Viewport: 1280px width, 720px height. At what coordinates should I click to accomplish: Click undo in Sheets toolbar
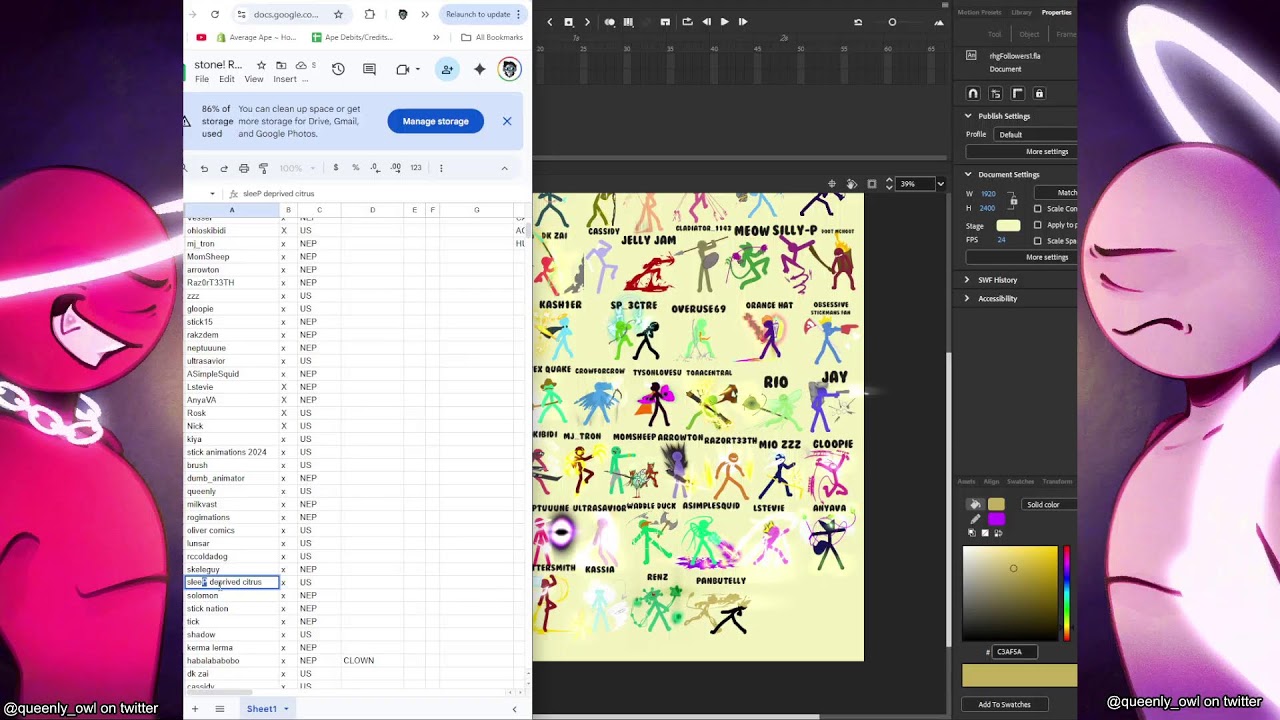click(x=204, y=168)
